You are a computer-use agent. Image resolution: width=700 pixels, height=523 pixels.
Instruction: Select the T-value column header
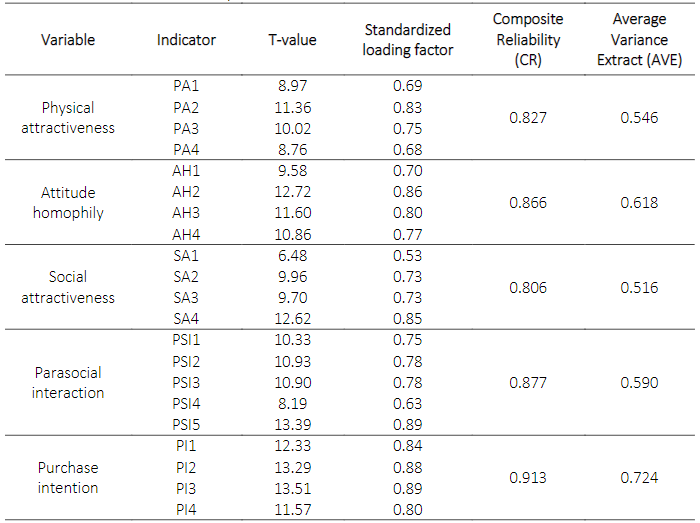[x=292, y=40]
